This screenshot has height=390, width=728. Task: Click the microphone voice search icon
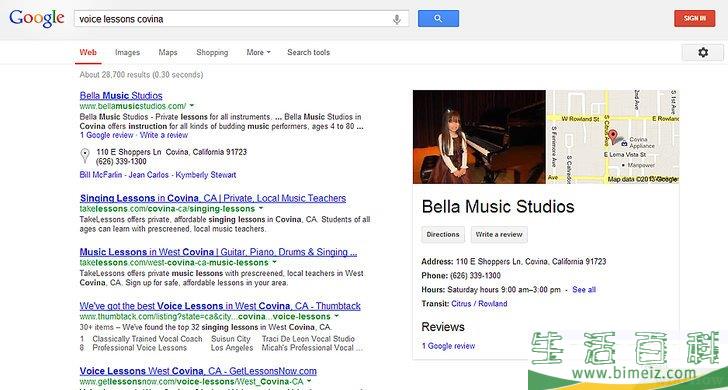[x=396, y=19]
